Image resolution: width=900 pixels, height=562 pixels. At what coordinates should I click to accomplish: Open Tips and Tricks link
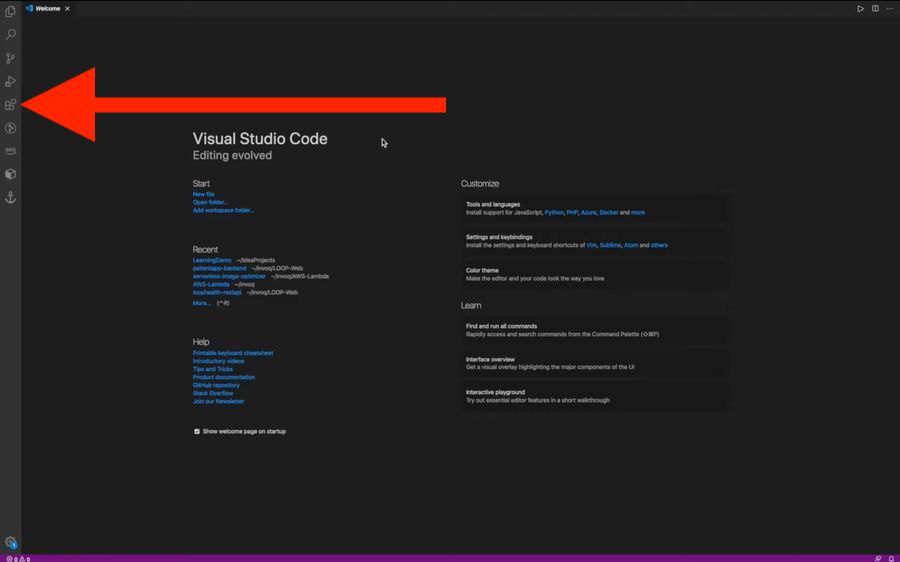tap(213, 369)
